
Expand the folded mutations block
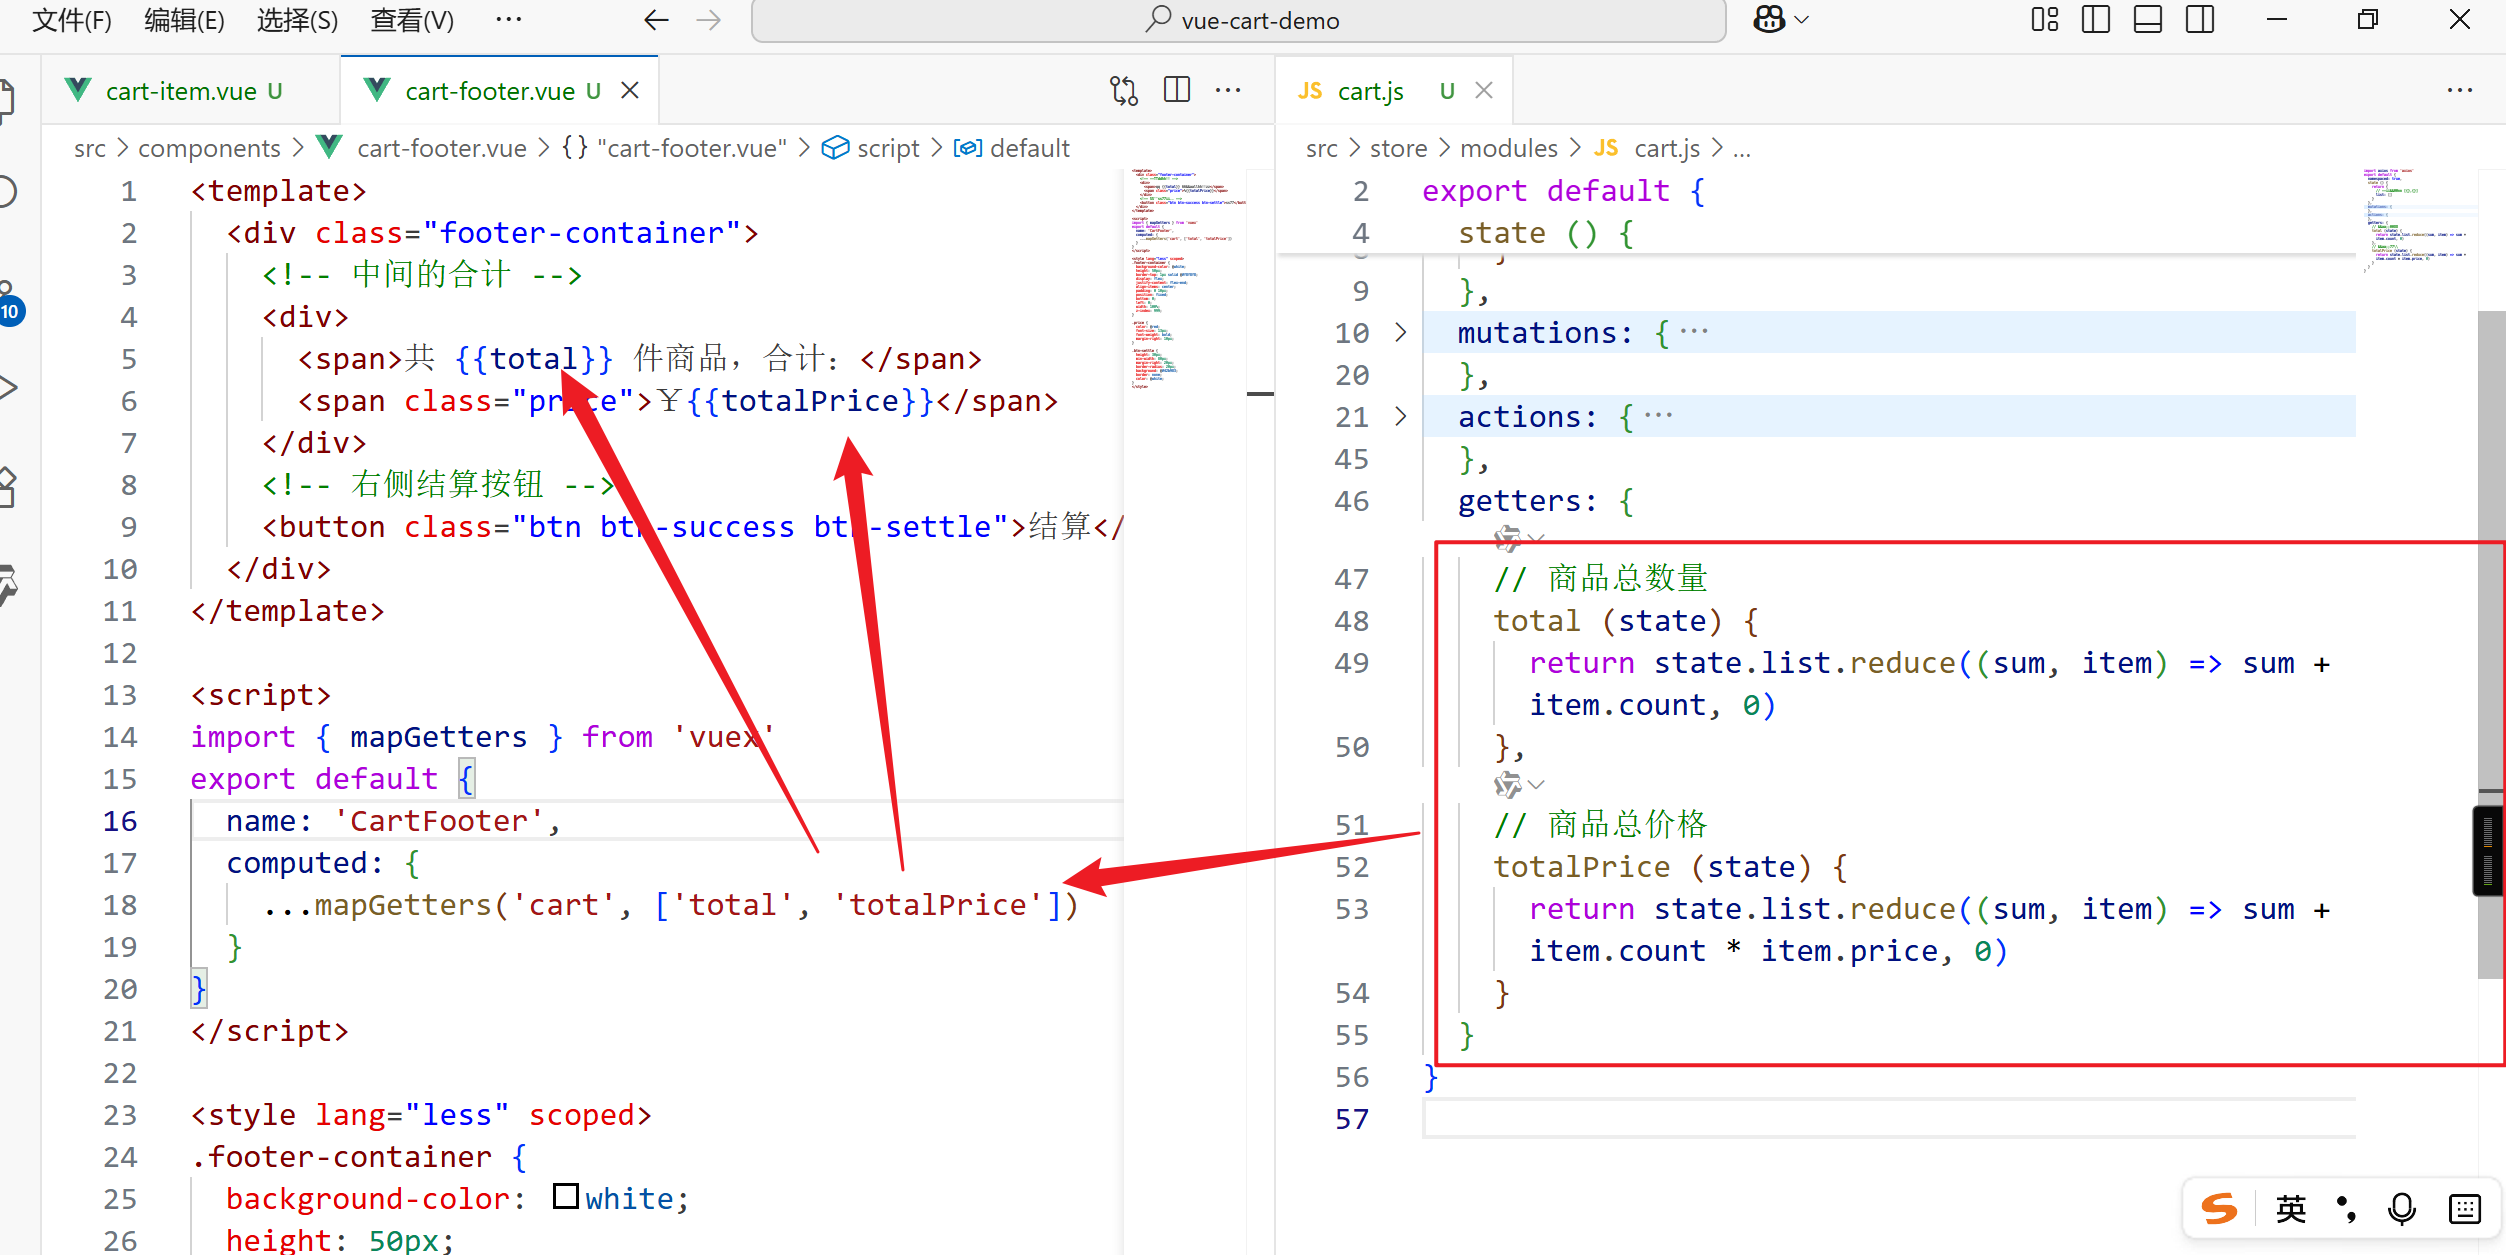point(1401,333)
